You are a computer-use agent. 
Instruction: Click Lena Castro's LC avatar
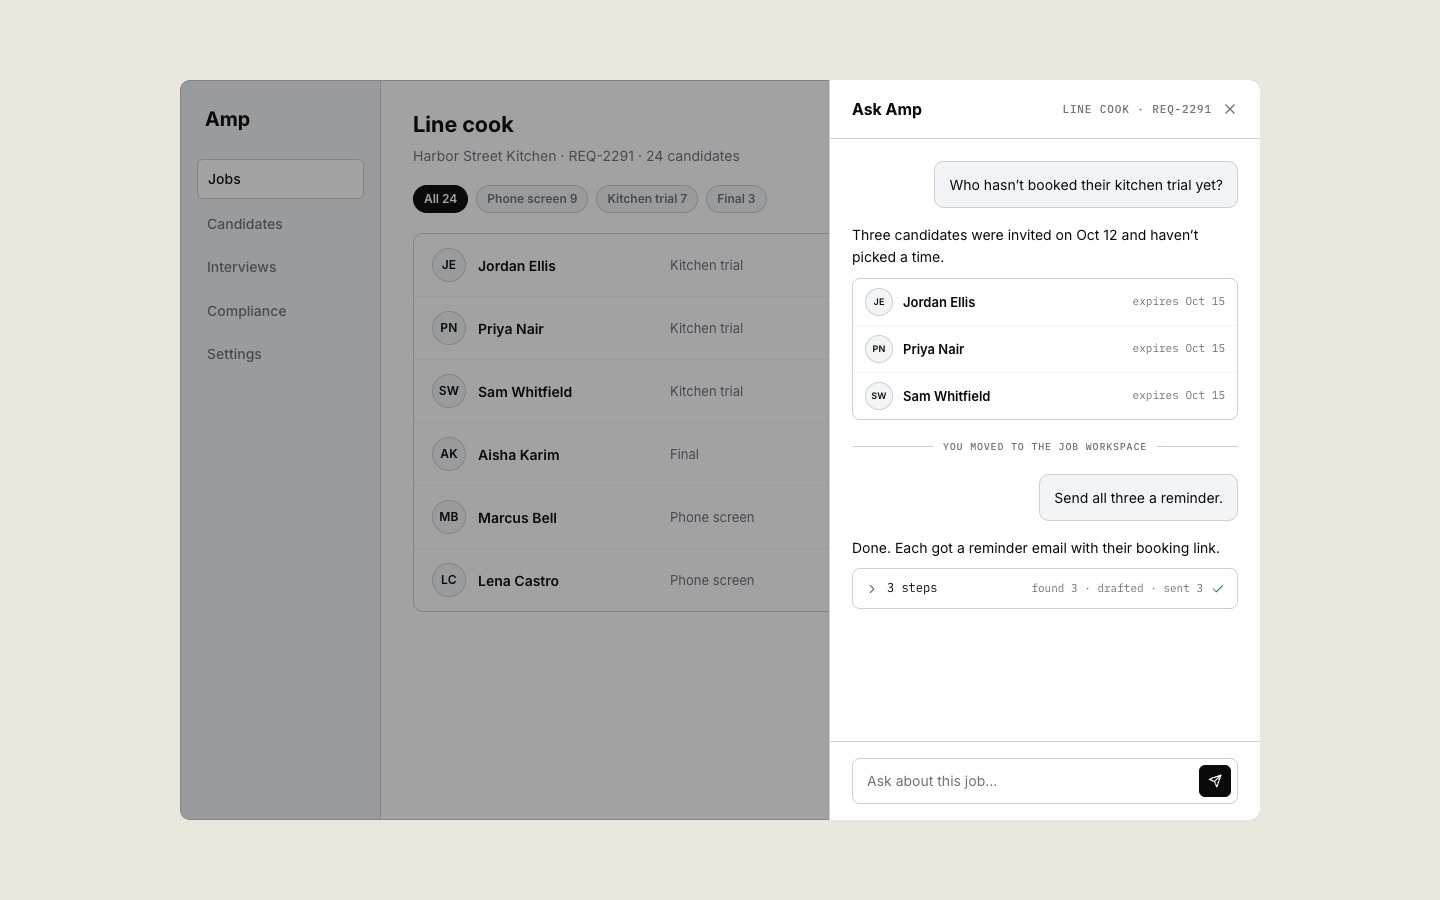[449, 580]
